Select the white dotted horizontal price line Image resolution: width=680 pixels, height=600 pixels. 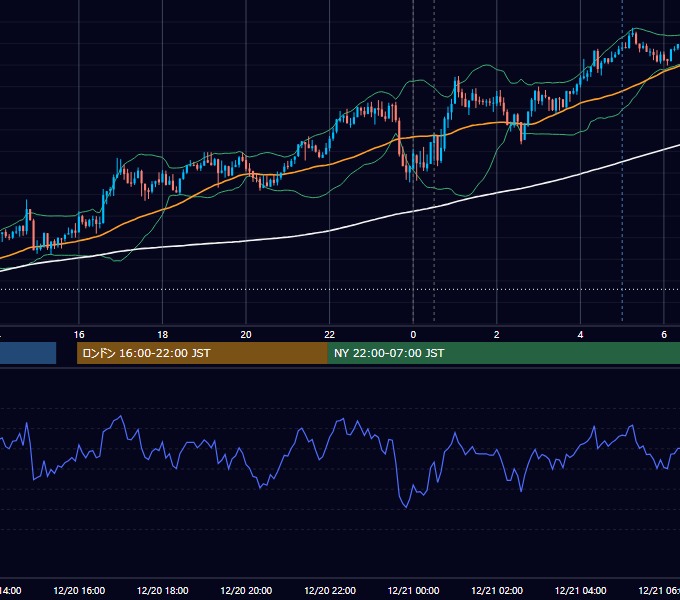[340, 289]
